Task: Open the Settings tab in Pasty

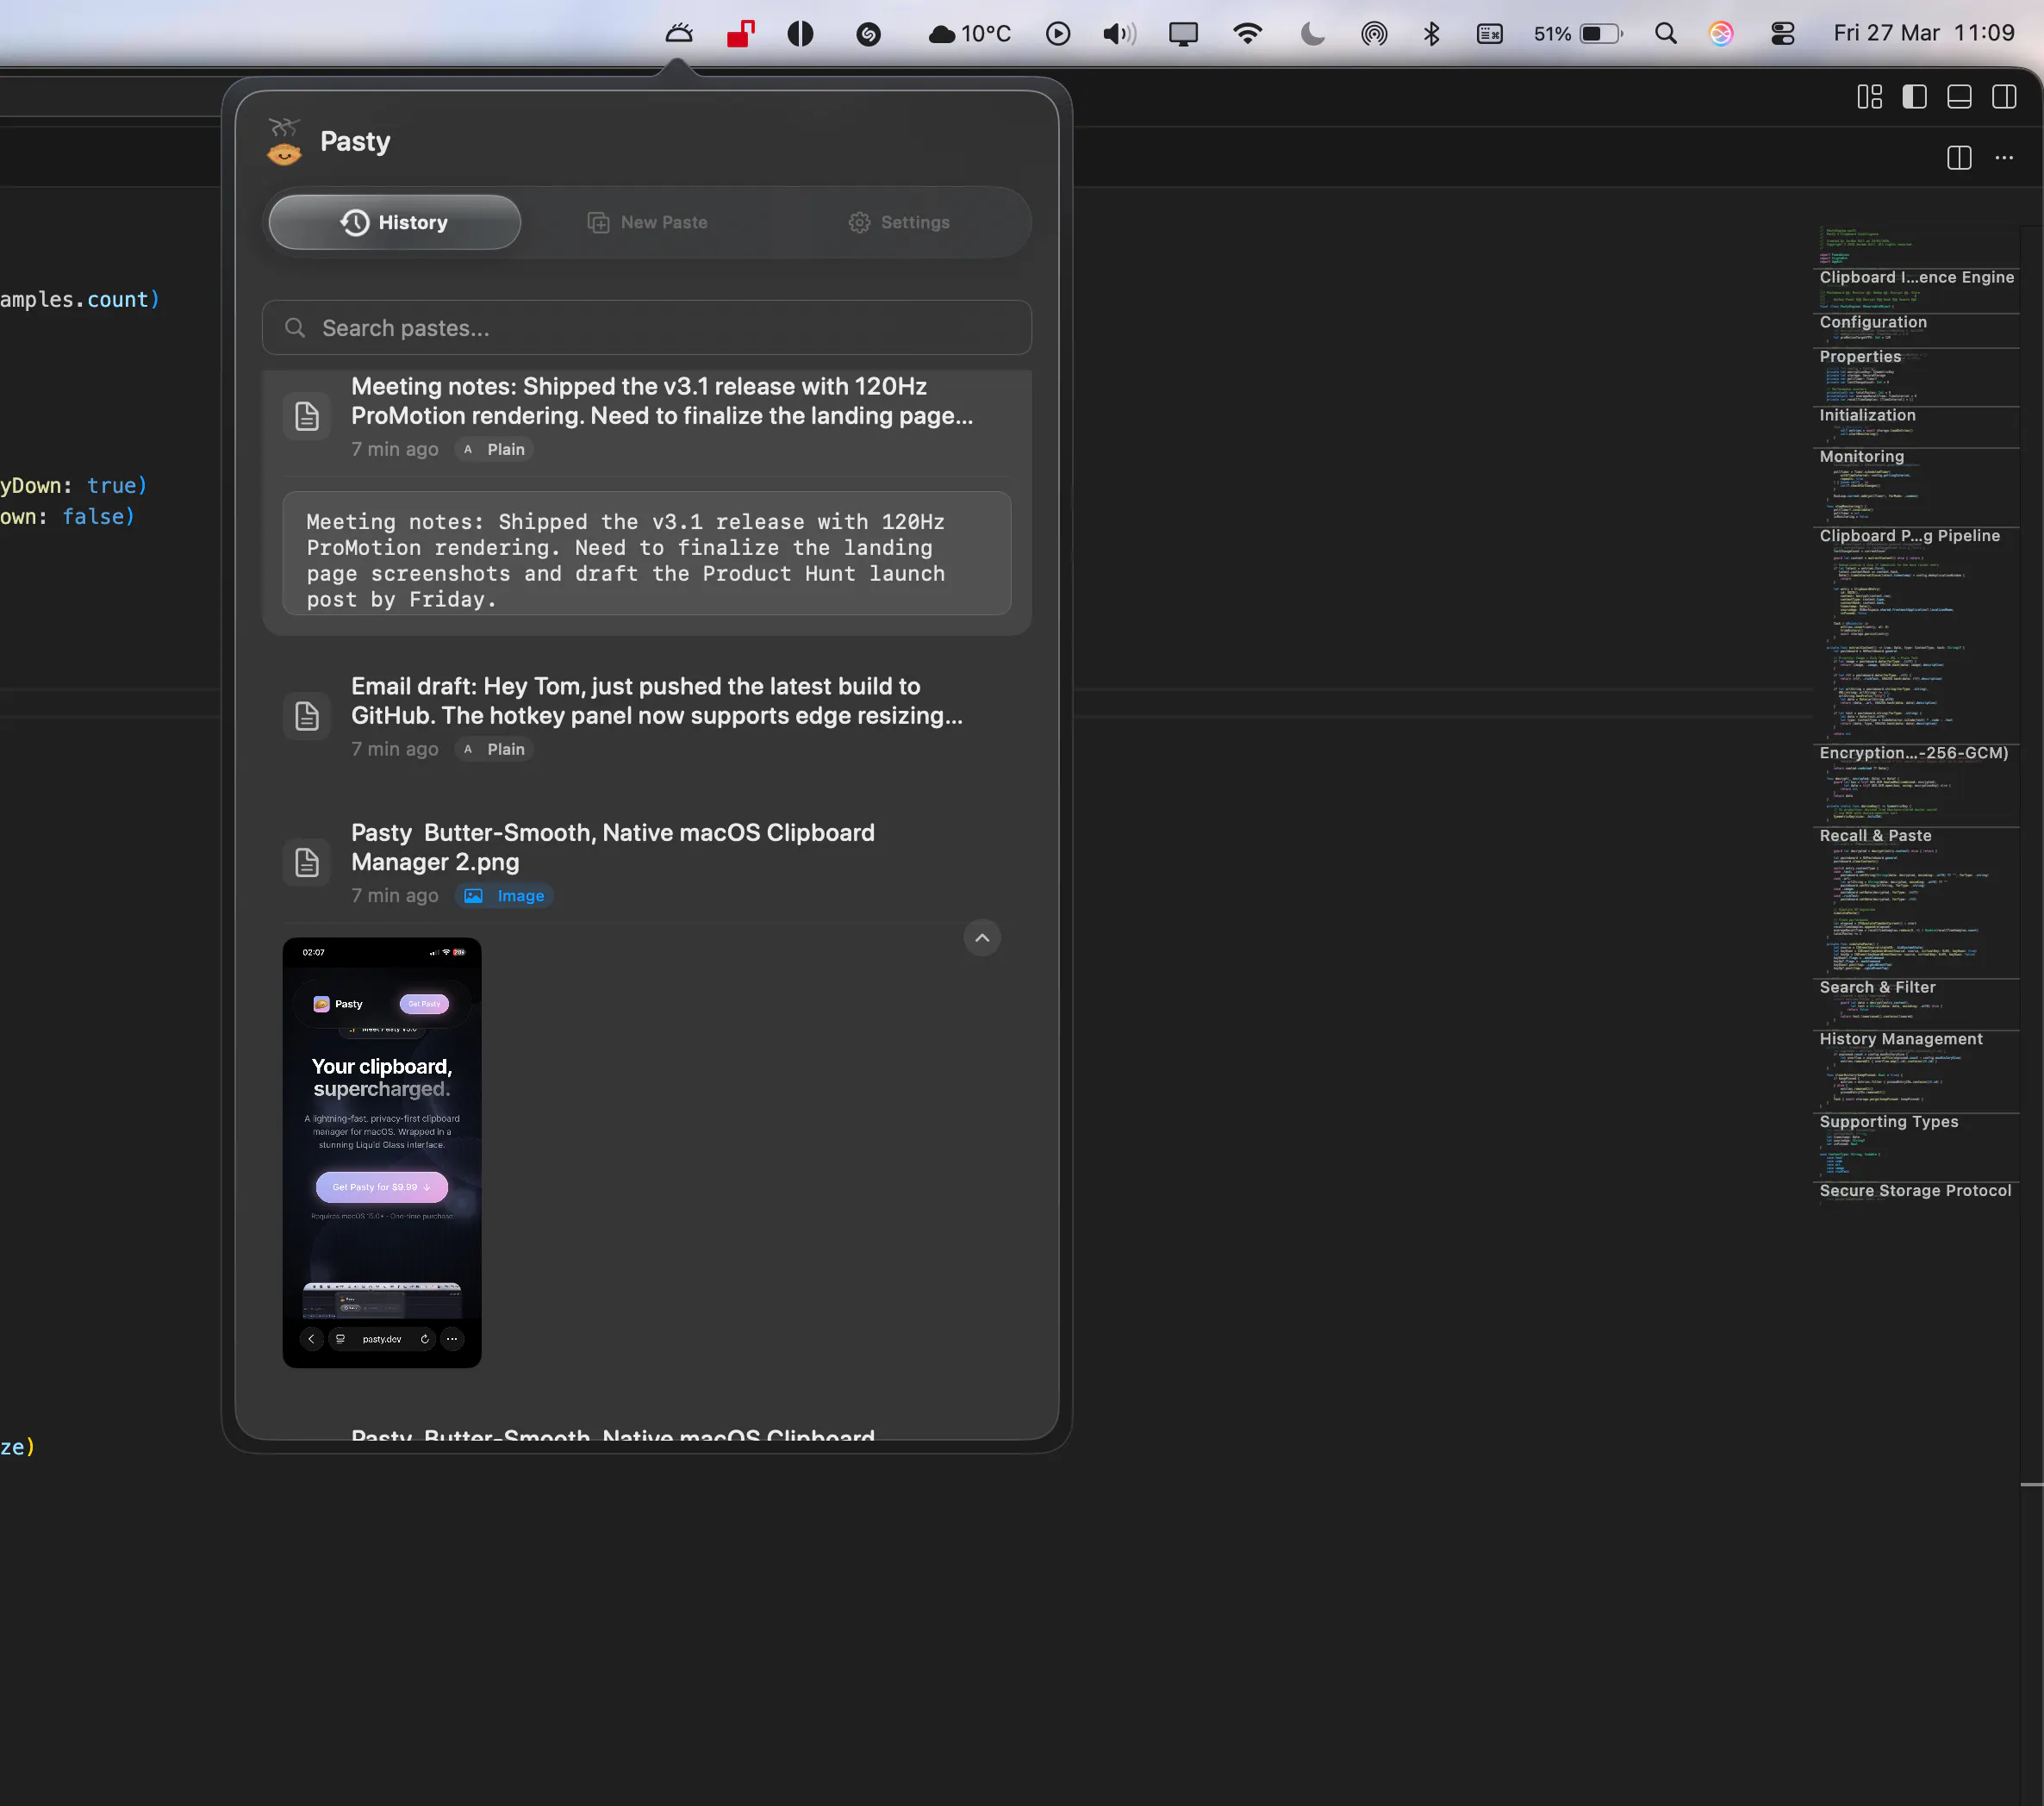Action: click(x=899, y=222)
